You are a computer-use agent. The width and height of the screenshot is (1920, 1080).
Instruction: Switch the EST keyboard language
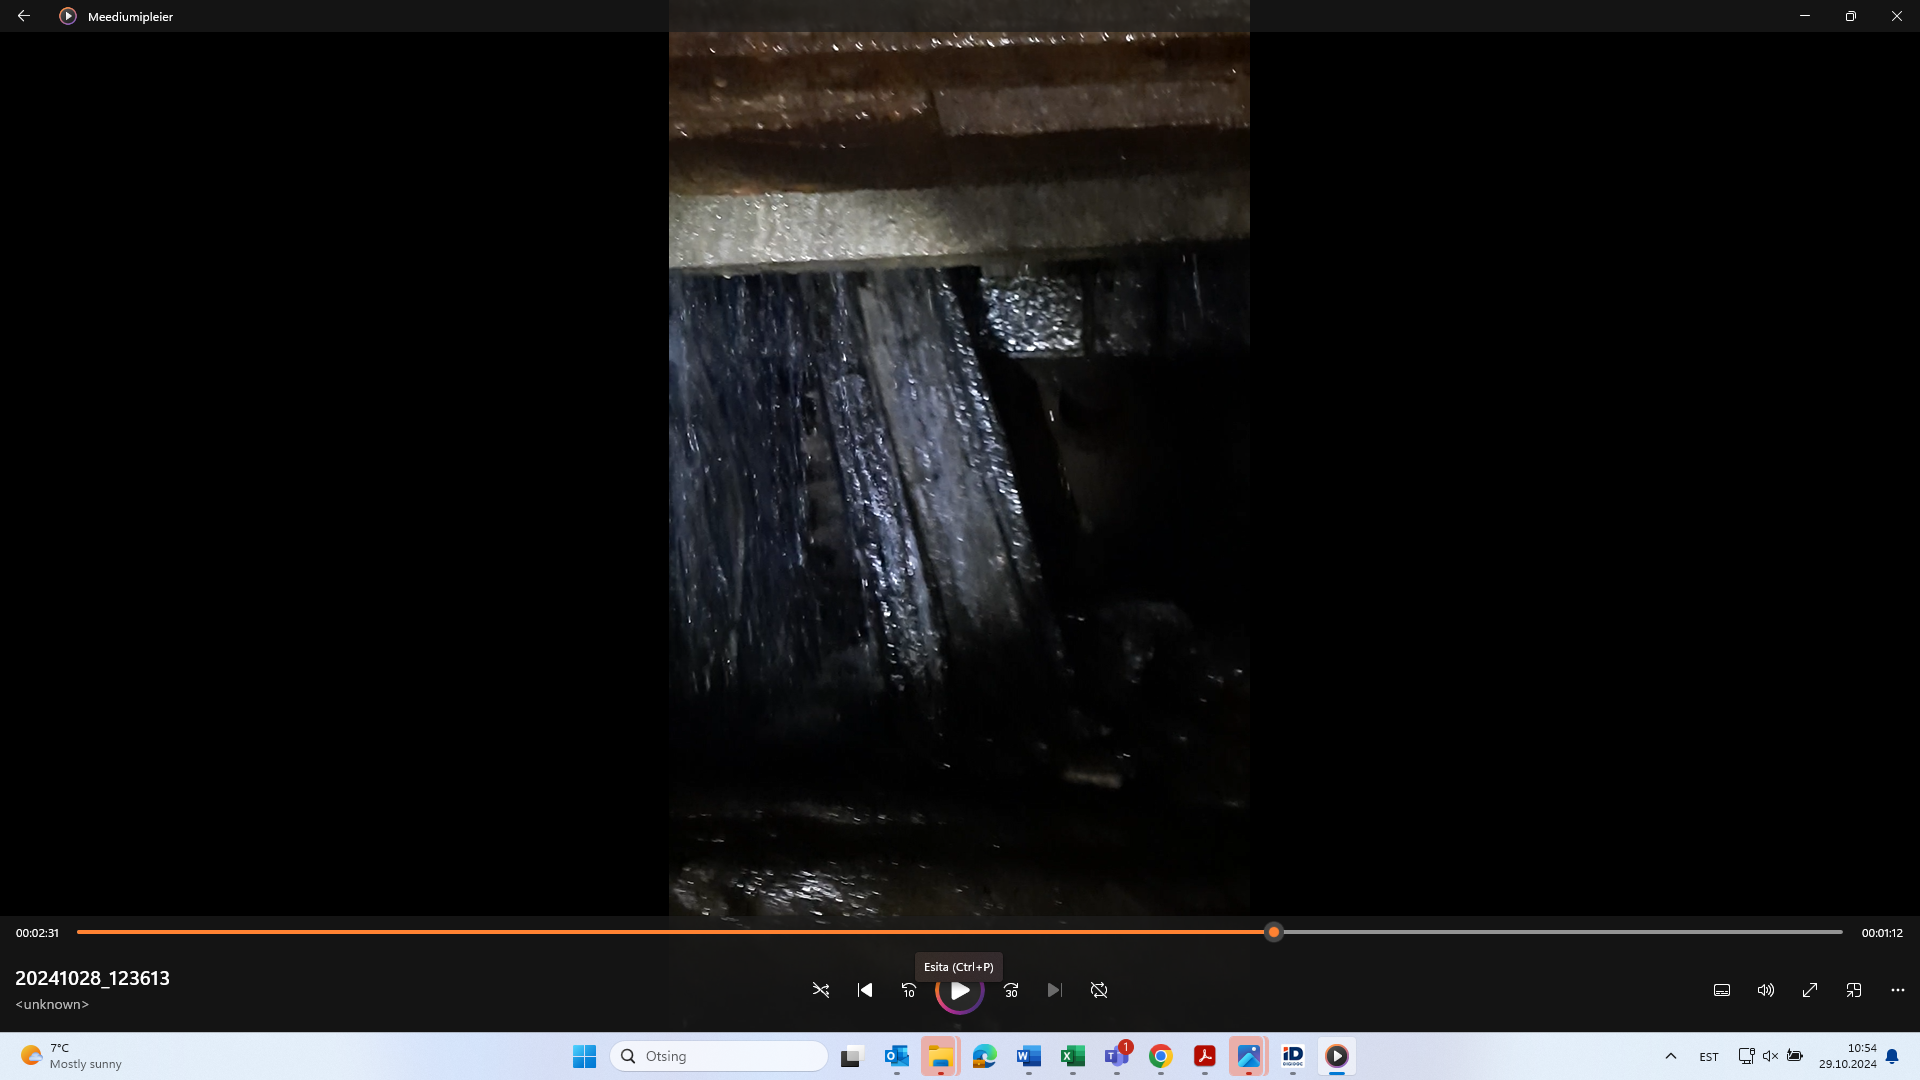tap(1708, 1057)
